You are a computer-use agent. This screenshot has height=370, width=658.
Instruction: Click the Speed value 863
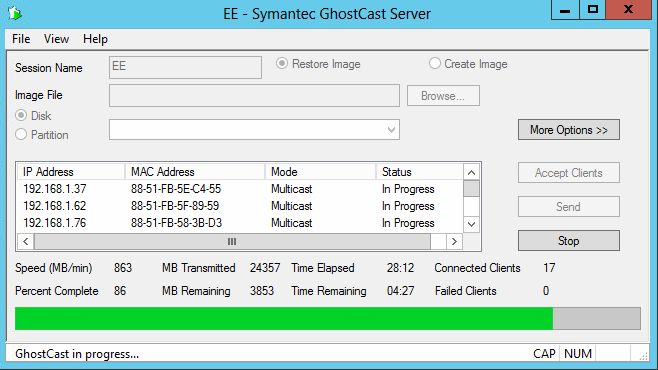pyautogui.click(x=123, y=268)
